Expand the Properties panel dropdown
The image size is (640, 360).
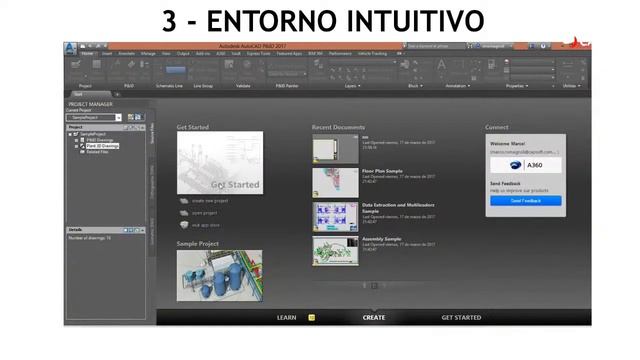click(x=517, y=86)
